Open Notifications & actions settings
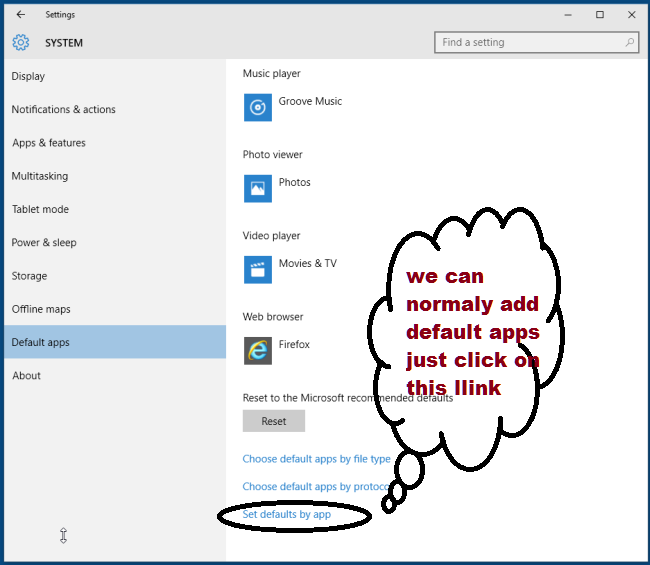Screen dimensions: 650x565 (115, 109)
